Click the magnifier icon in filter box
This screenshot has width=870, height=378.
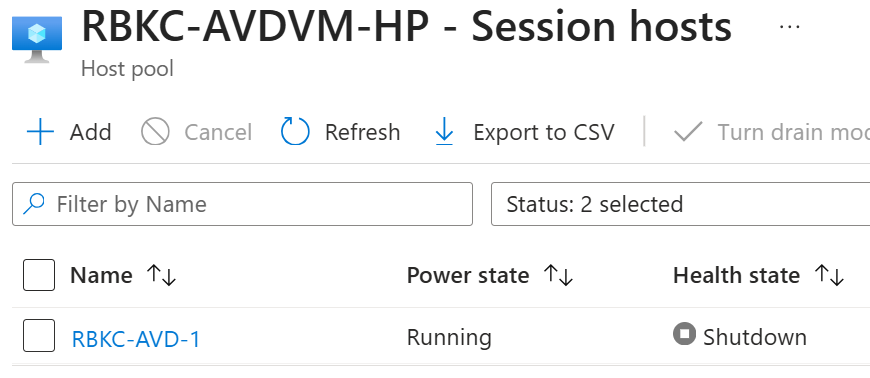(x=34, y=204)
